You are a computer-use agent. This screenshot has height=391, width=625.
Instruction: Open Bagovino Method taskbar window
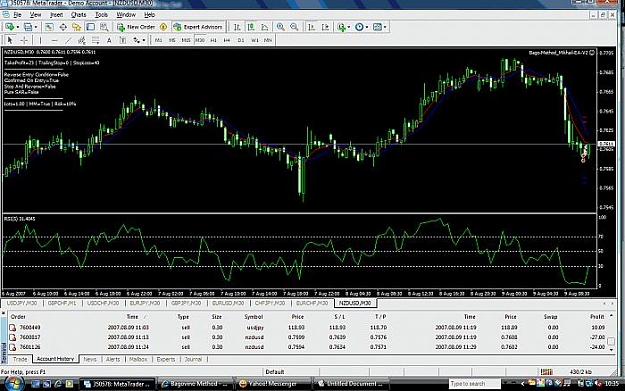pyautogui.click(x=195, y=384)
